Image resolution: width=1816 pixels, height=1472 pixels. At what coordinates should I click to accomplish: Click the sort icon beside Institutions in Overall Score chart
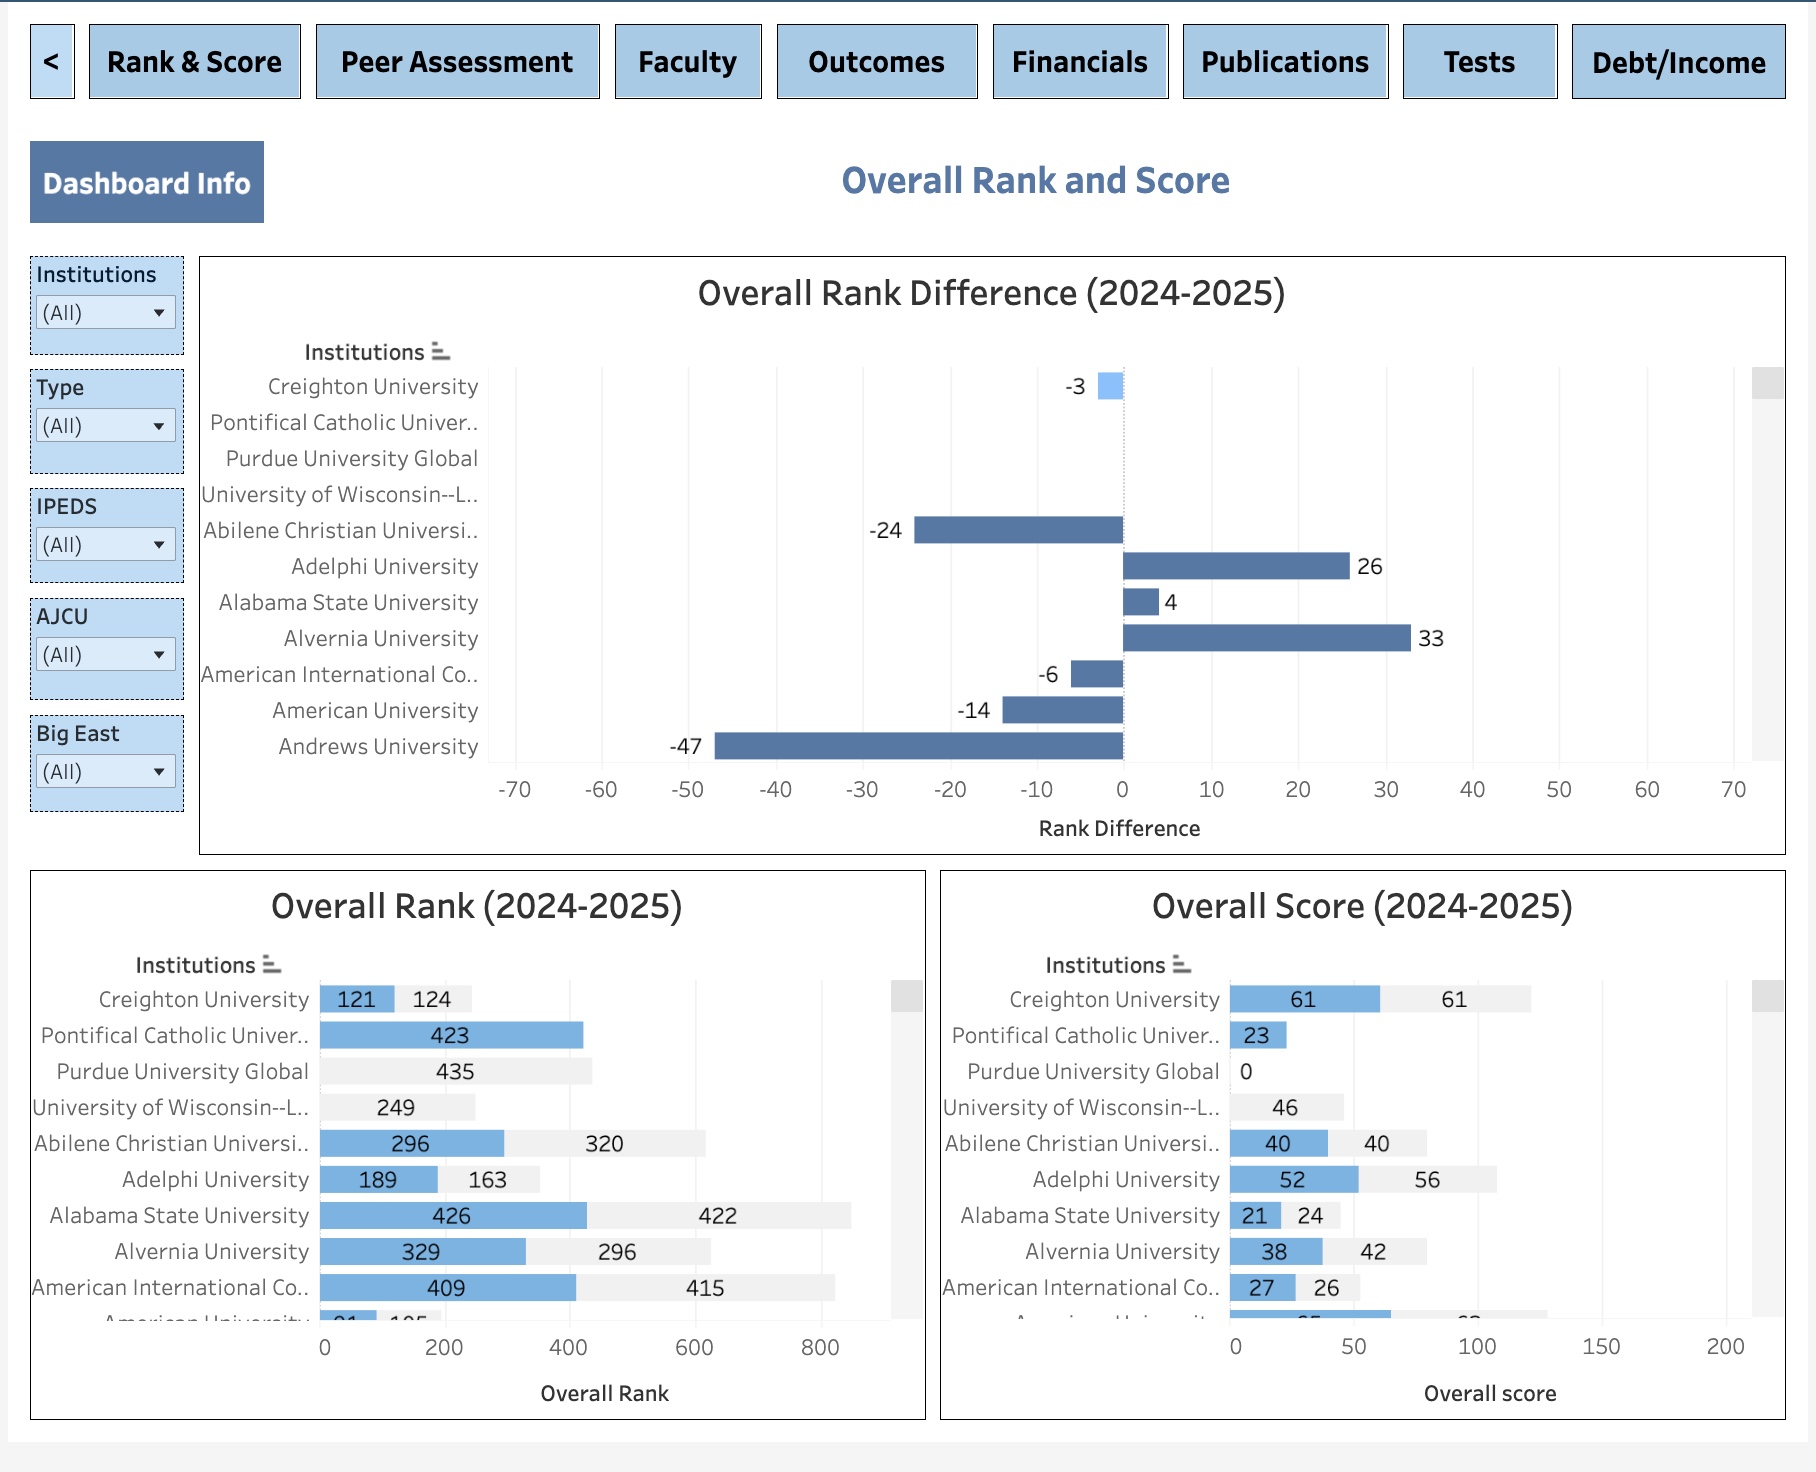(1181, 965)
